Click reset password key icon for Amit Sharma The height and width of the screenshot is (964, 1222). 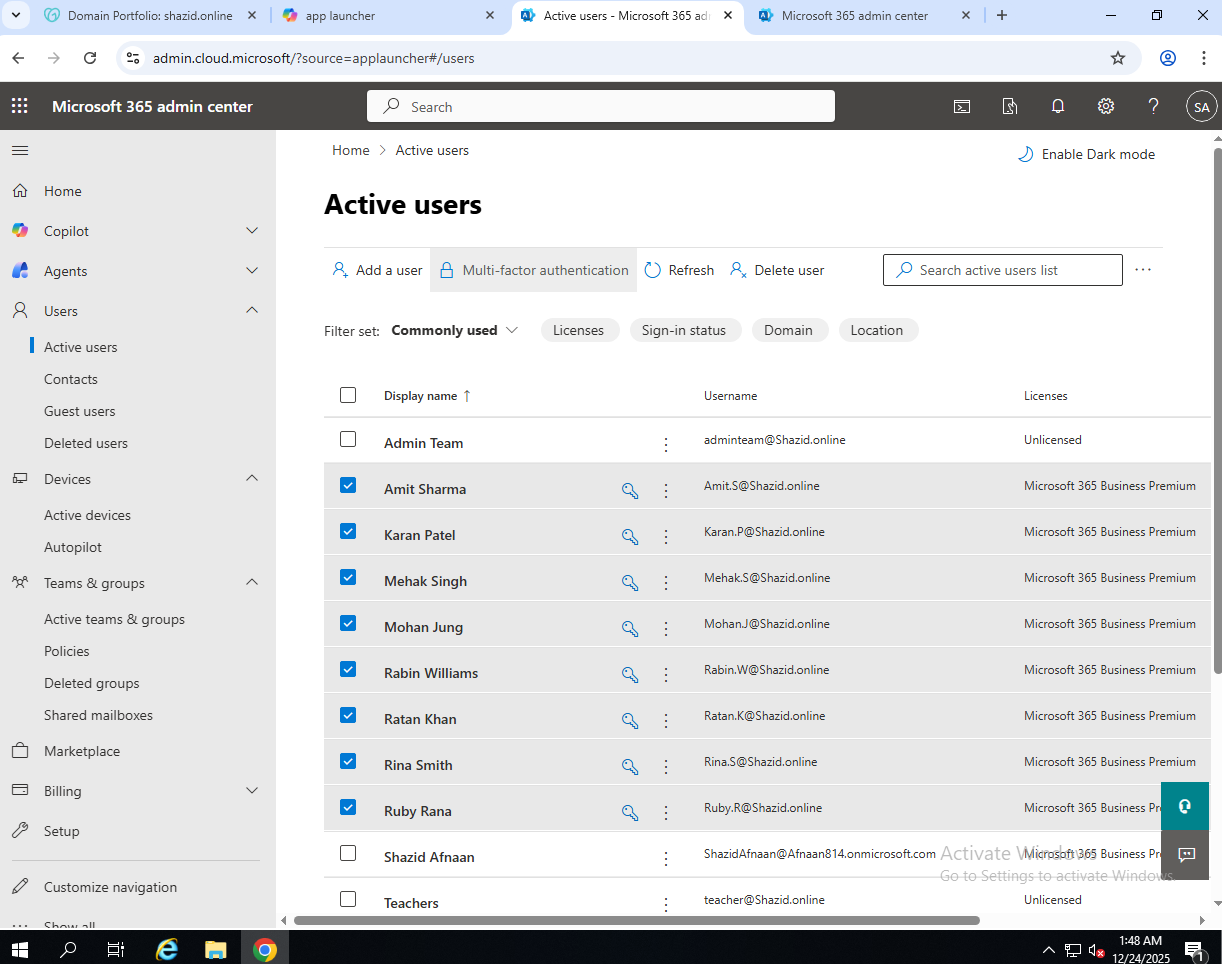coord(630,490)
